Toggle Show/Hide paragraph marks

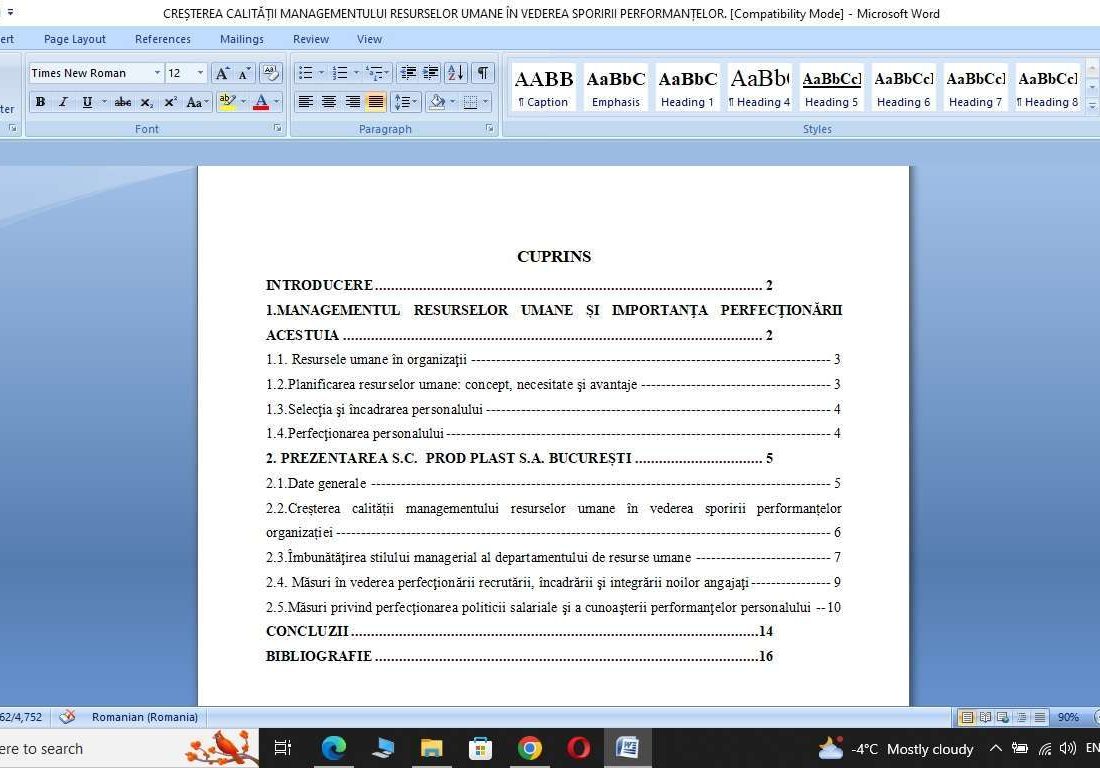[481, 73]
